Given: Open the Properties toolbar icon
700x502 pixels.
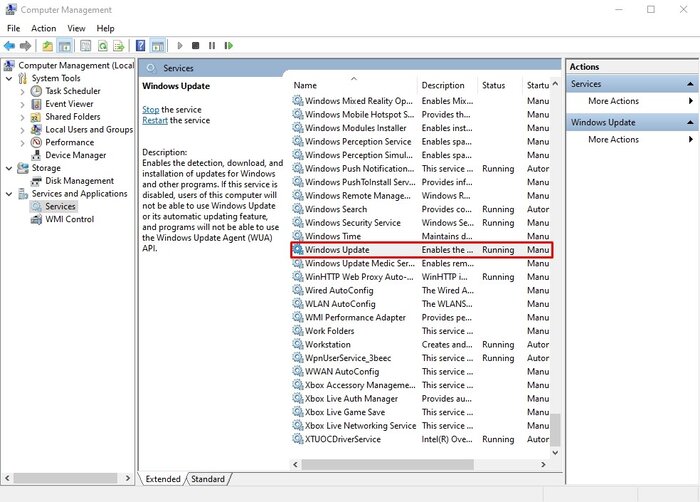Looking at the screenshot, I should click(85, 46).
